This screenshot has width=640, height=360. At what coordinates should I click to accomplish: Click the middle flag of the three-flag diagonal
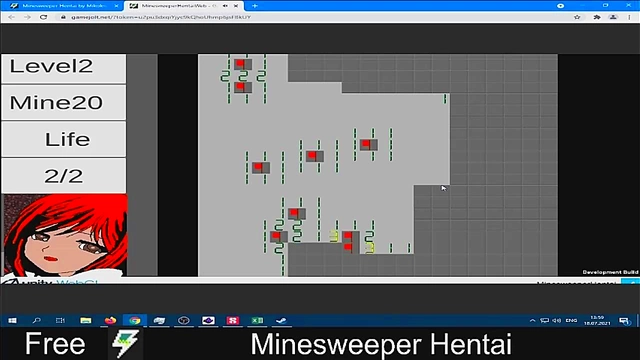(x=315, y=156)
